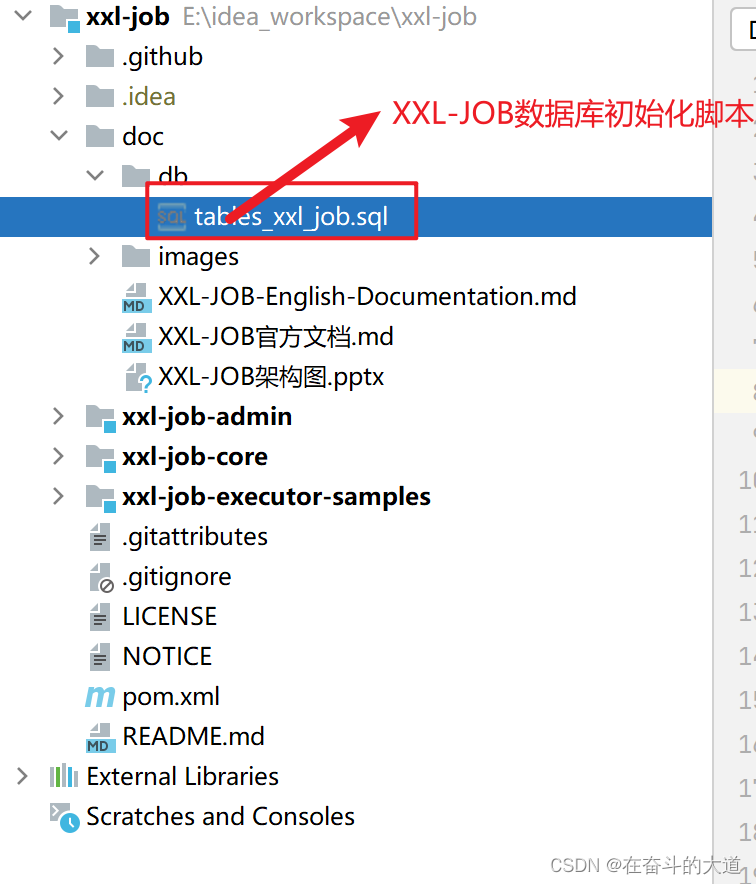Select tables_xxl_job.sql file
The image size is (756, 884).
pos(291,217)
